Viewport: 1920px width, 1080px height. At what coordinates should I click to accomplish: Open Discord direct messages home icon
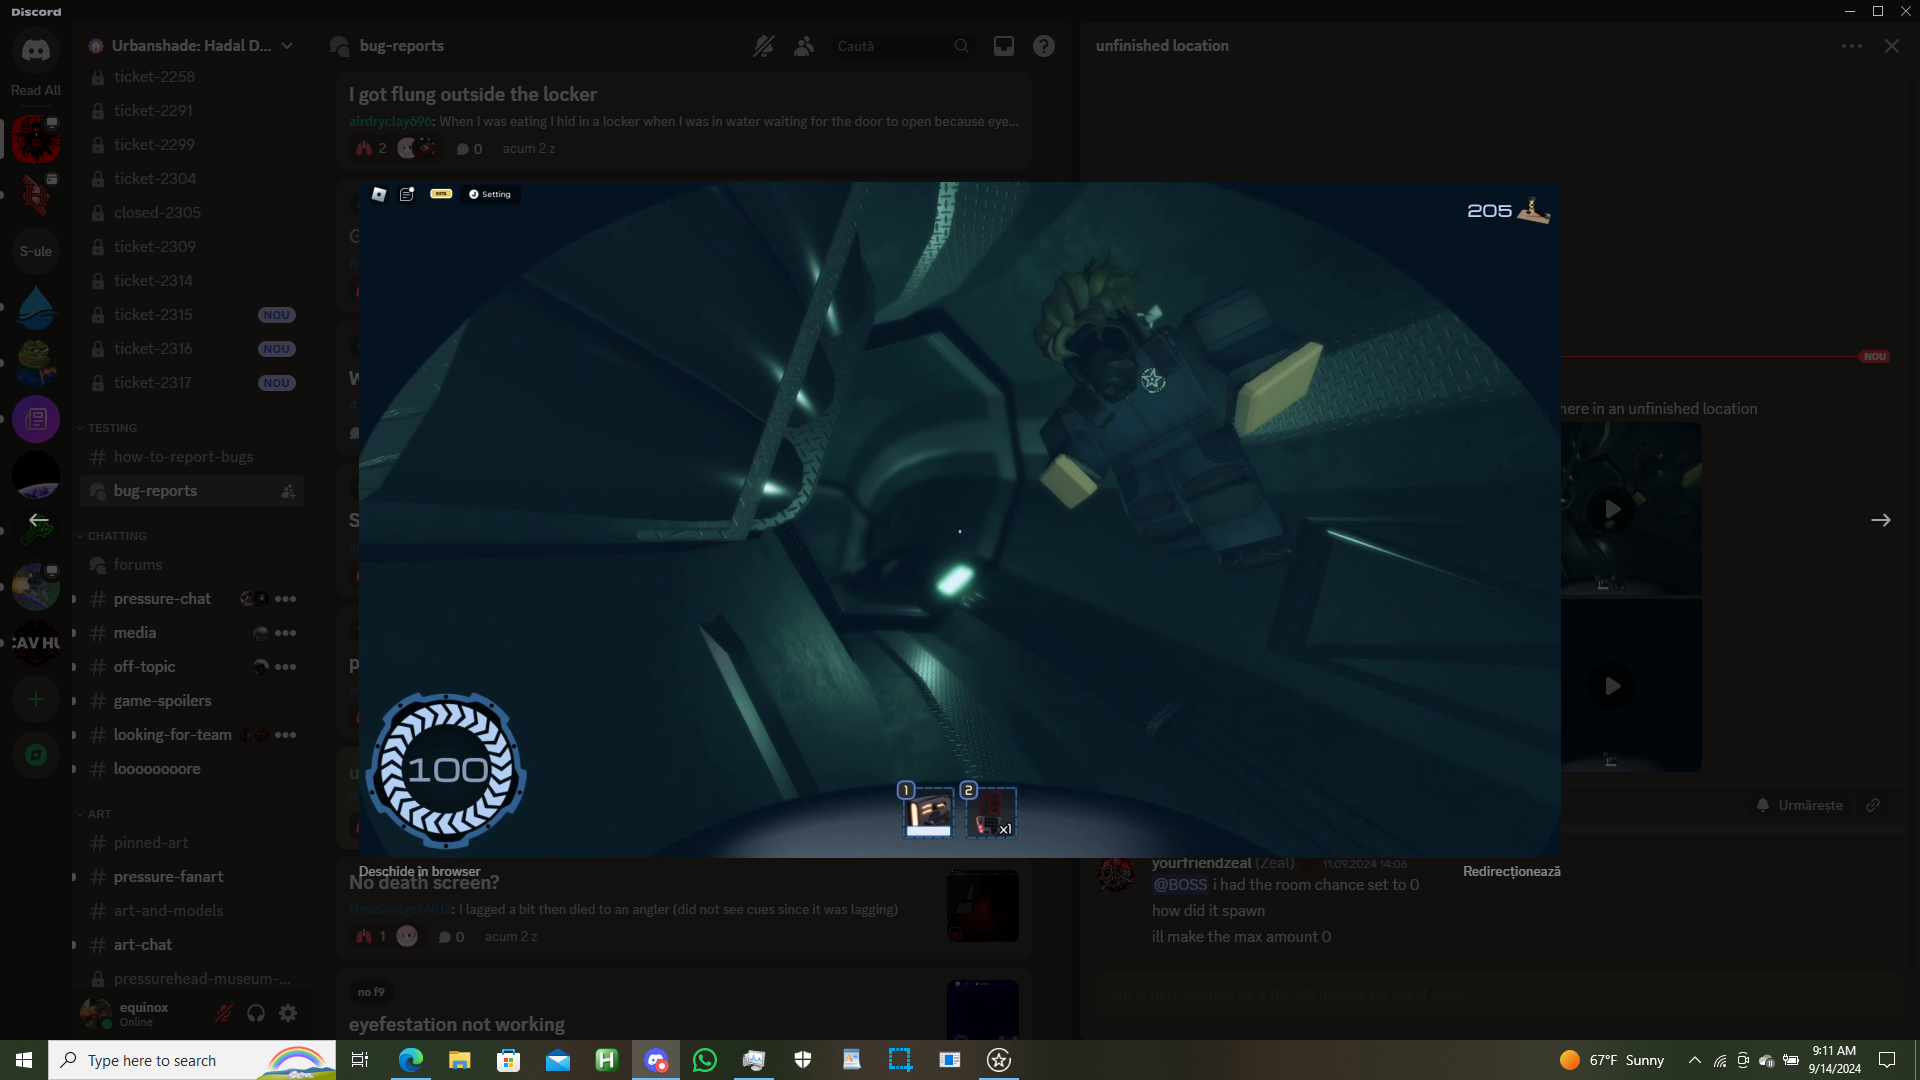[36, 50]
